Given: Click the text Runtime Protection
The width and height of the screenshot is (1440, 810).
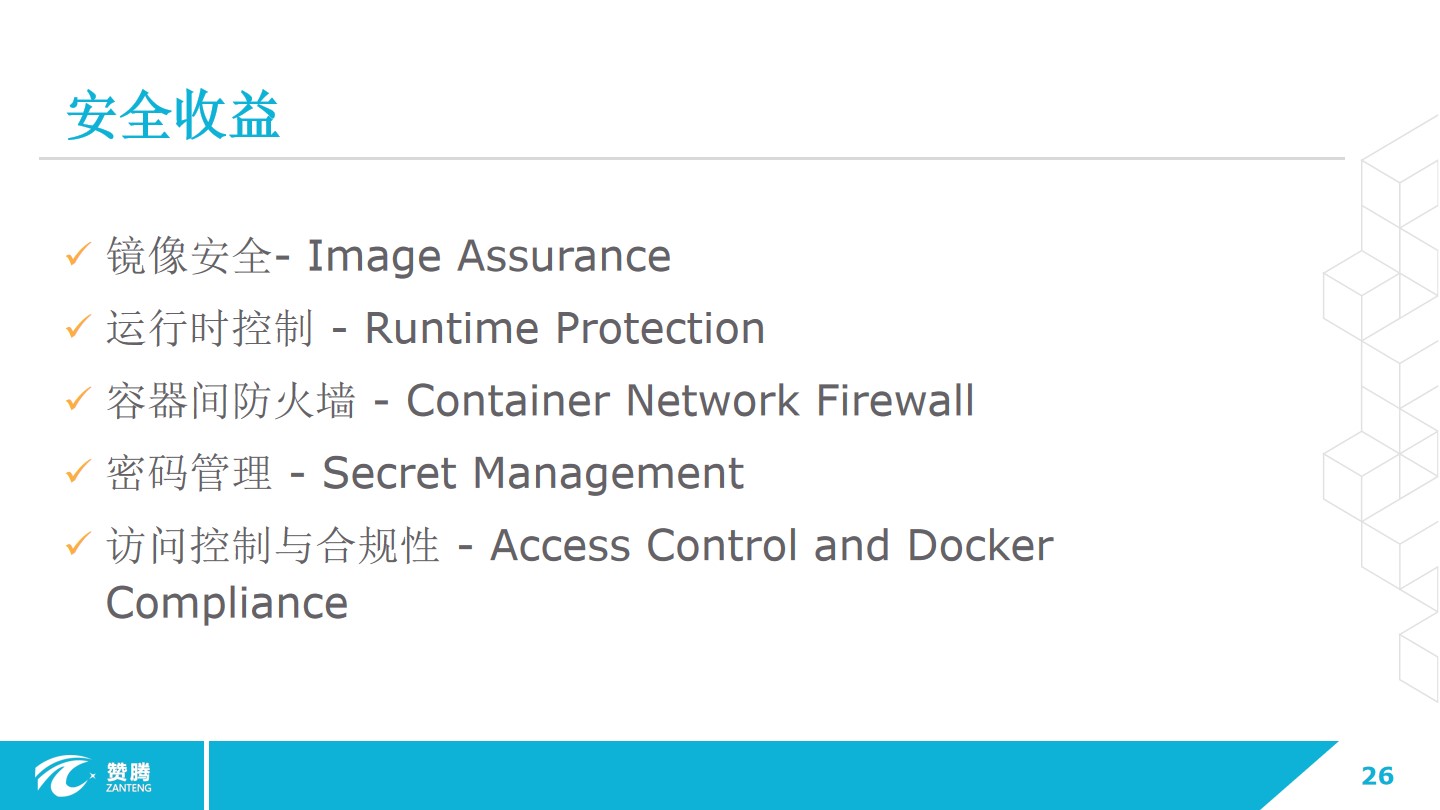Looking at the screenshot, I should (x=565, y=328).
